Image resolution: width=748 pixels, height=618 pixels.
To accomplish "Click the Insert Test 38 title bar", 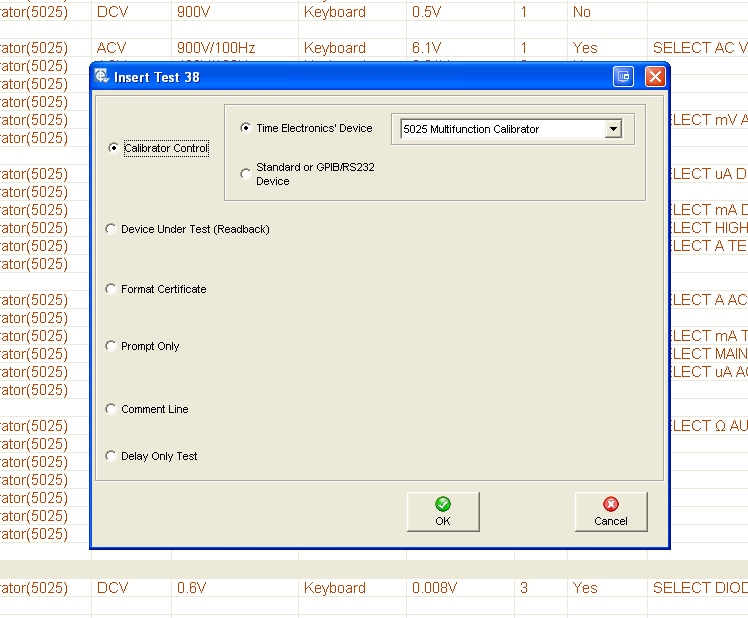I will click(350, 77).
